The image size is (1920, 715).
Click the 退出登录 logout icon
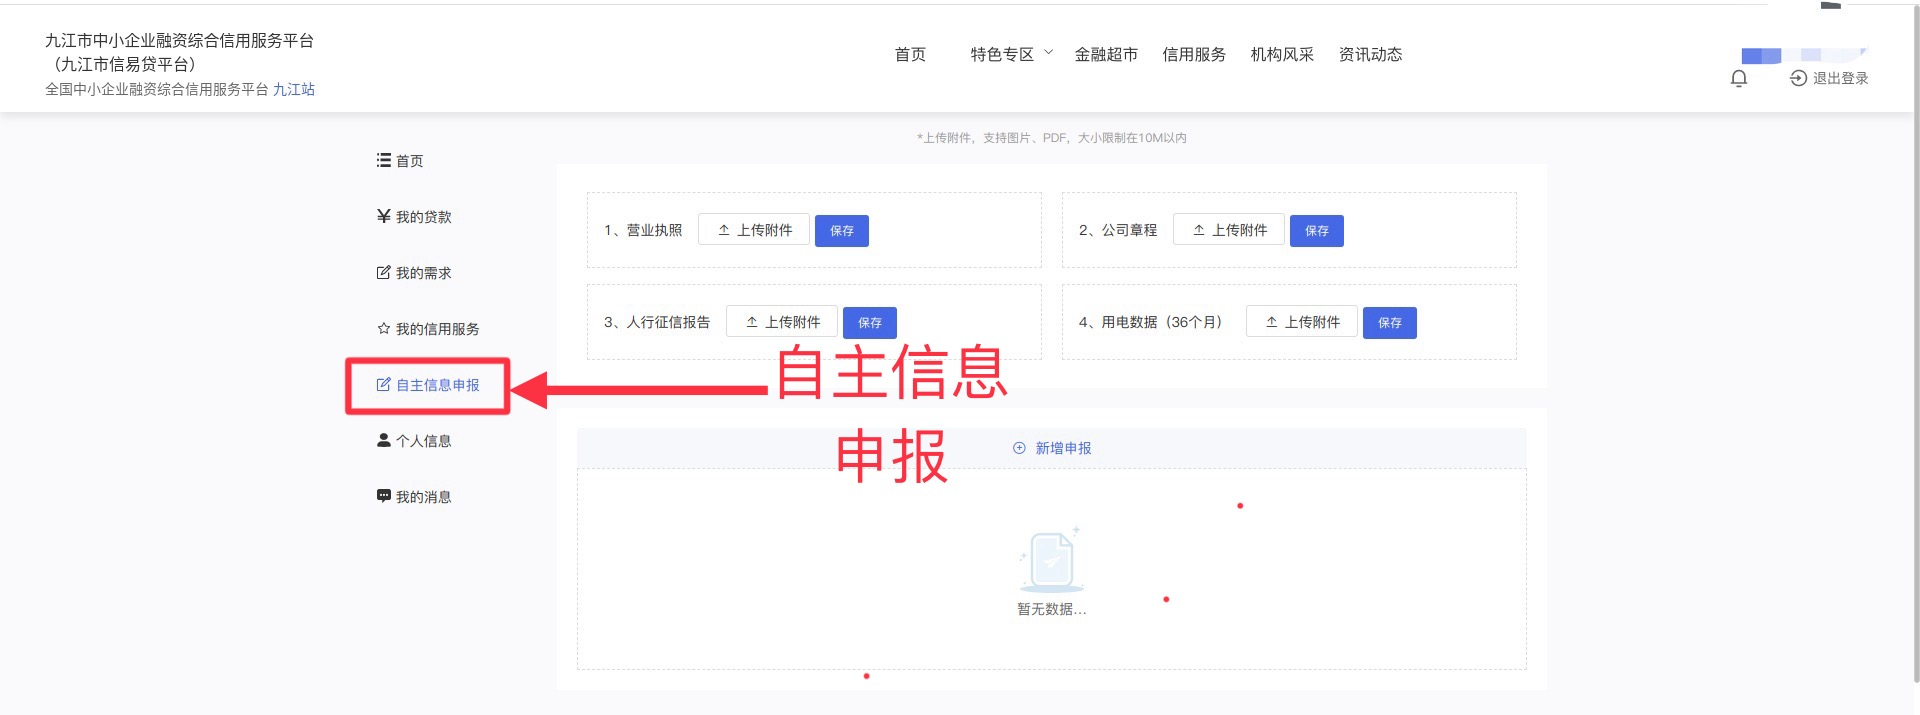[1798, 78]
